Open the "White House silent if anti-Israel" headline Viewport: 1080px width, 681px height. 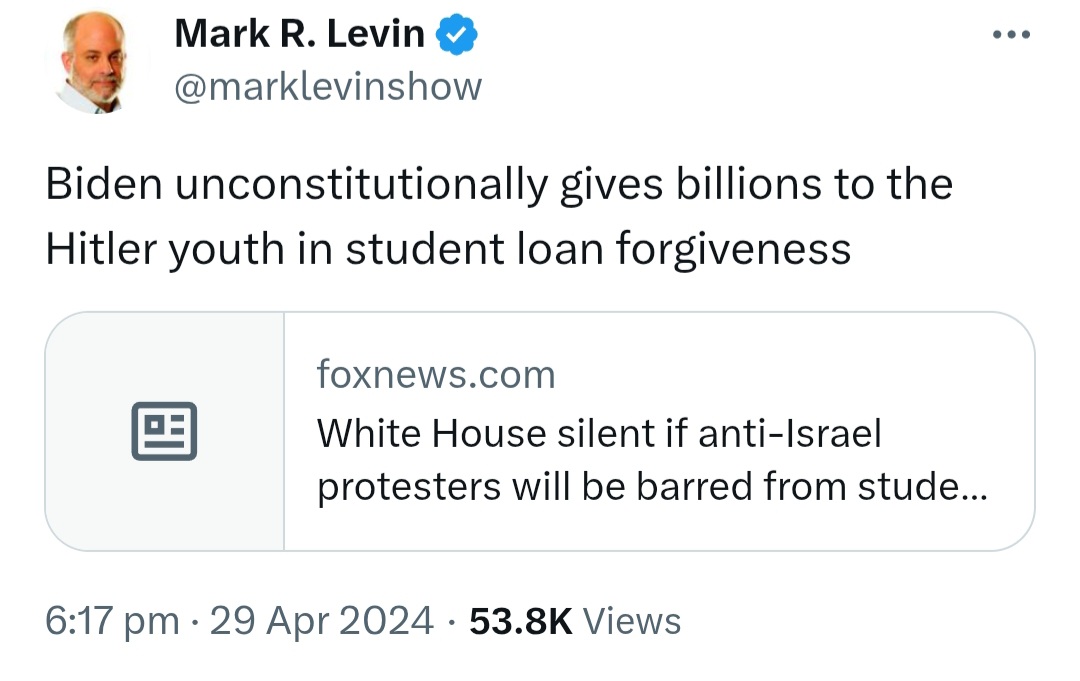(599, 434)
